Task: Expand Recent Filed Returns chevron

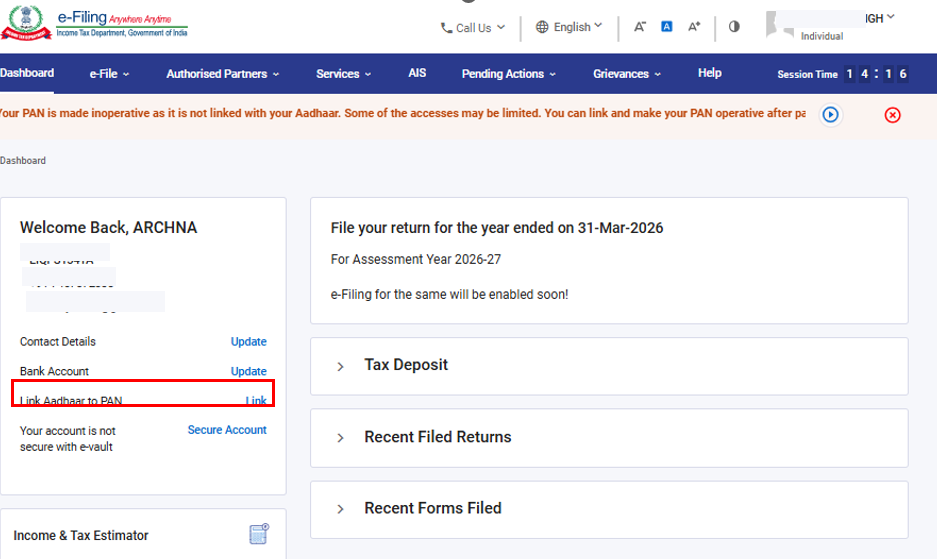Action: point(340,438)
